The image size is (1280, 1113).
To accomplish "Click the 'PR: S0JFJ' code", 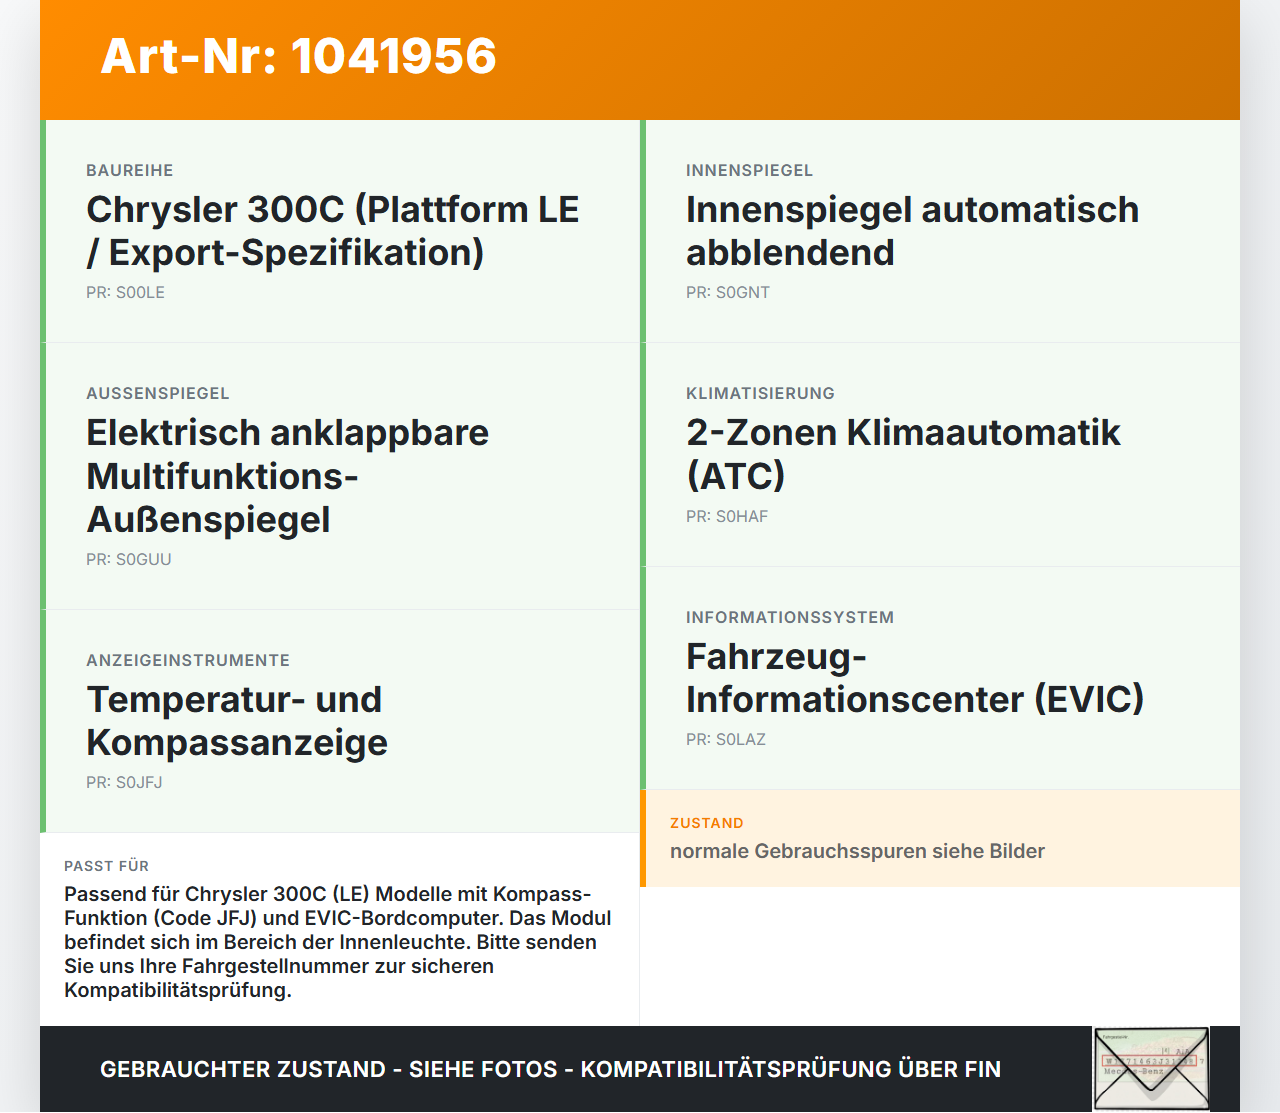I will (124, 783).
